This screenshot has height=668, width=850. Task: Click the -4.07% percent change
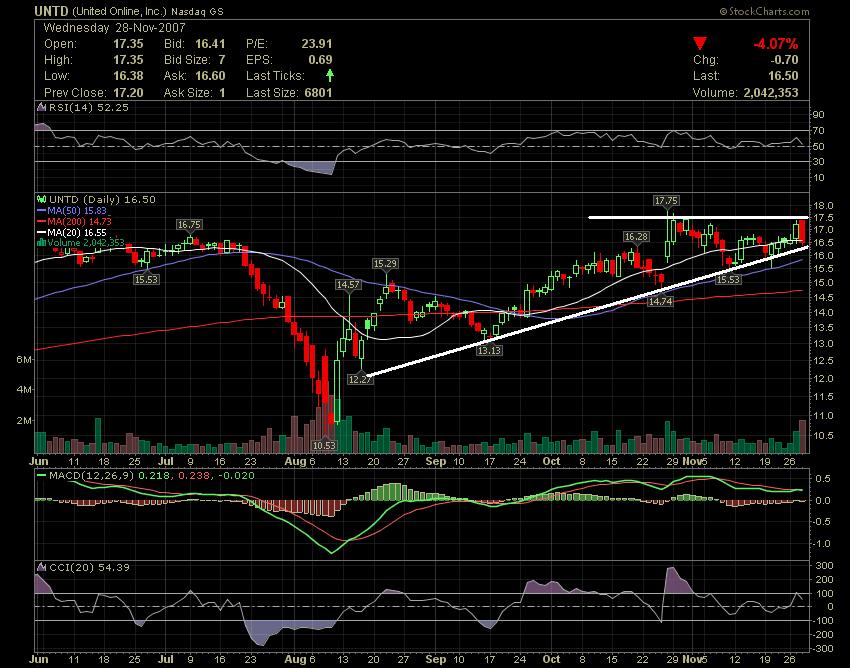[775, 44]
